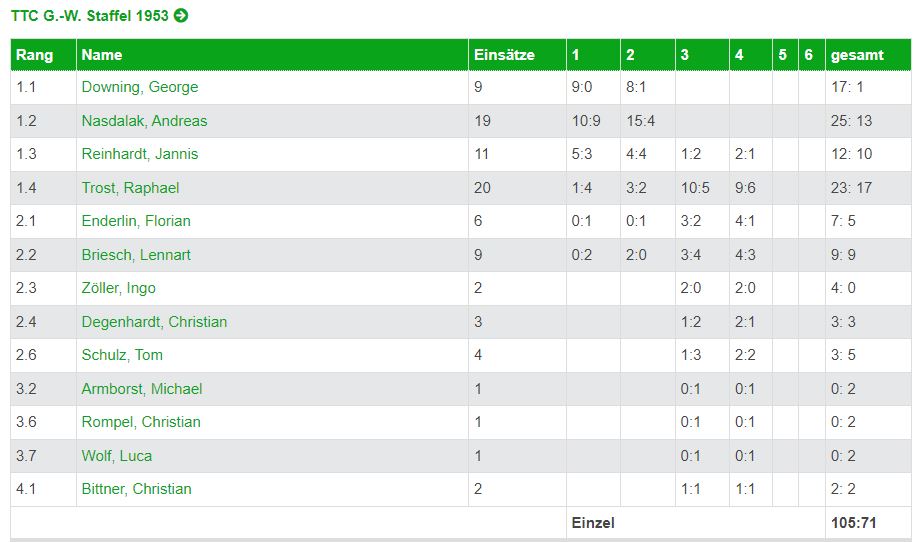The width and height of the screenshot is (915, 542).
Task: Open TTC G.-W. Staffel 1953 team link
Action: pyautogui.click(x=90, y=16)
